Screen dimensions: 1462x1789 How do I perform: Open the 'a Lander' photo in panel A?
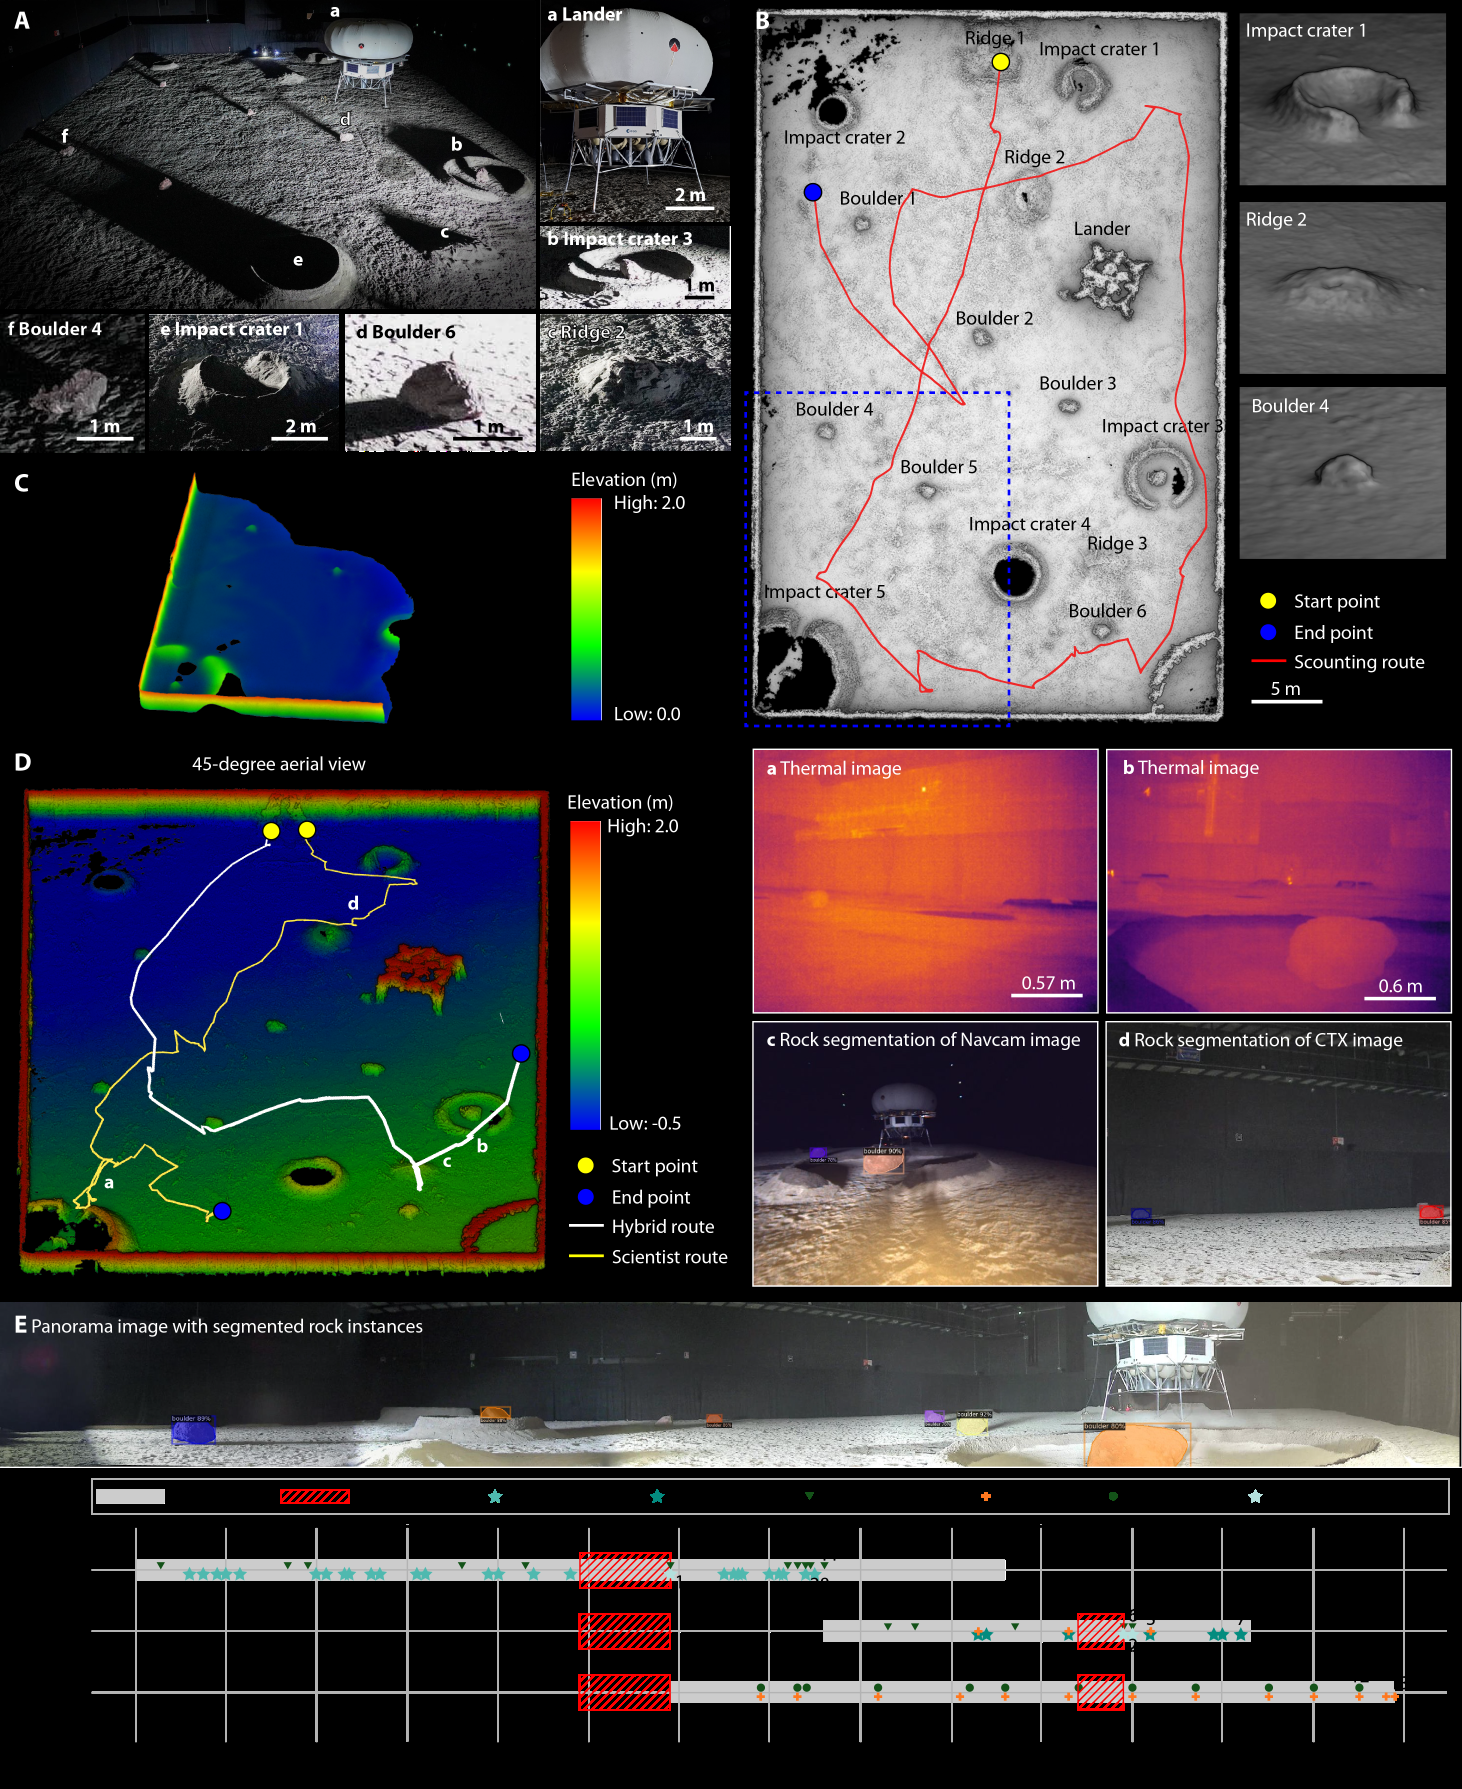pyautogui.click(x=635, y=111)
